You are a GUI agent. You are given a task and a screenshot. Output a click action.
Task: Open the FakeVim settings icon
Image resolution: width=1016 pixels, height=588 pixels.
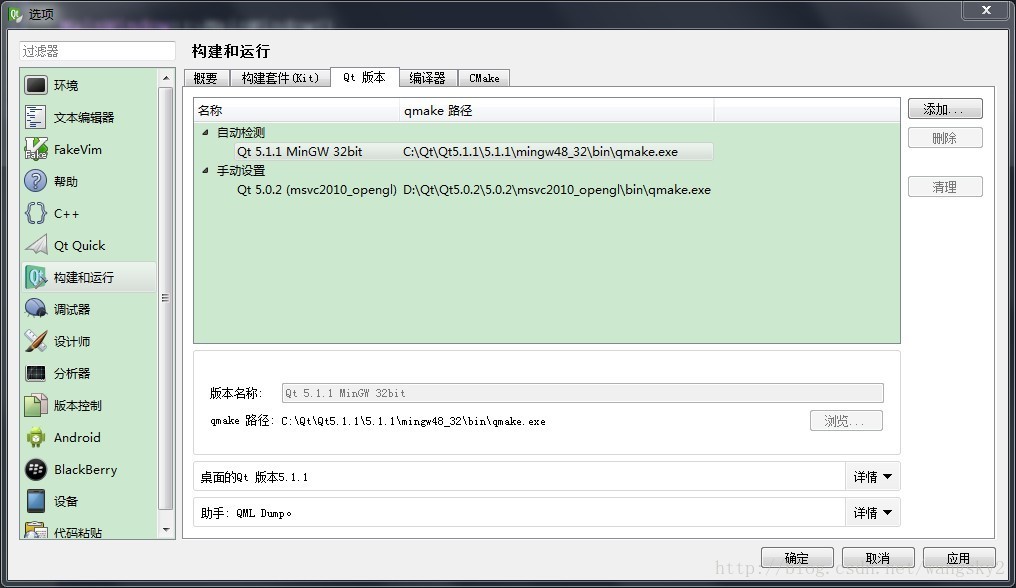pyautogui.click(x=36, y=149)
